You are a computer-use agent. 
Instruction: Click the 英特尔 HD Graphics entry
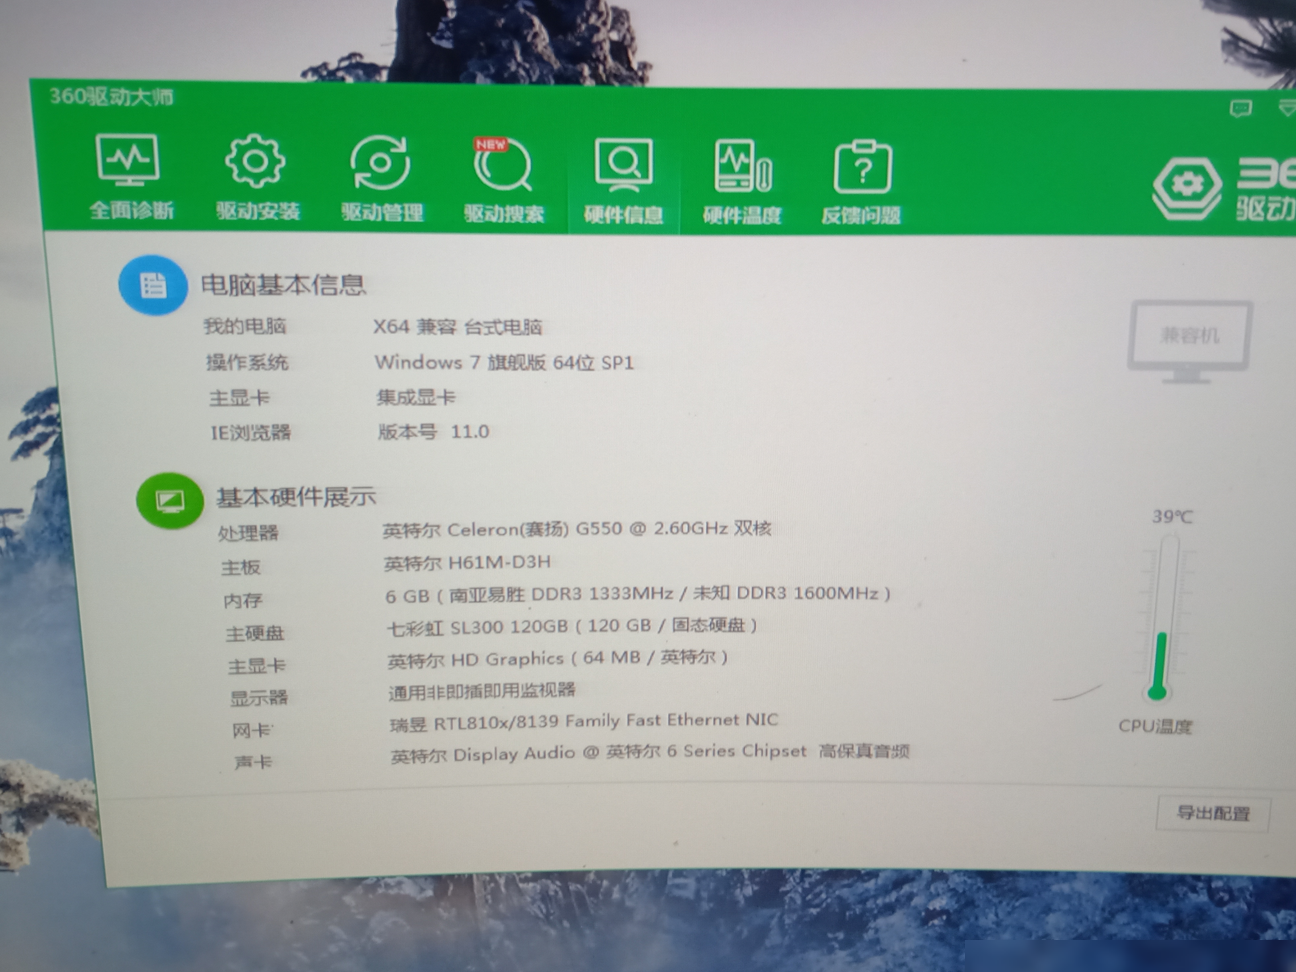[558, 659]
